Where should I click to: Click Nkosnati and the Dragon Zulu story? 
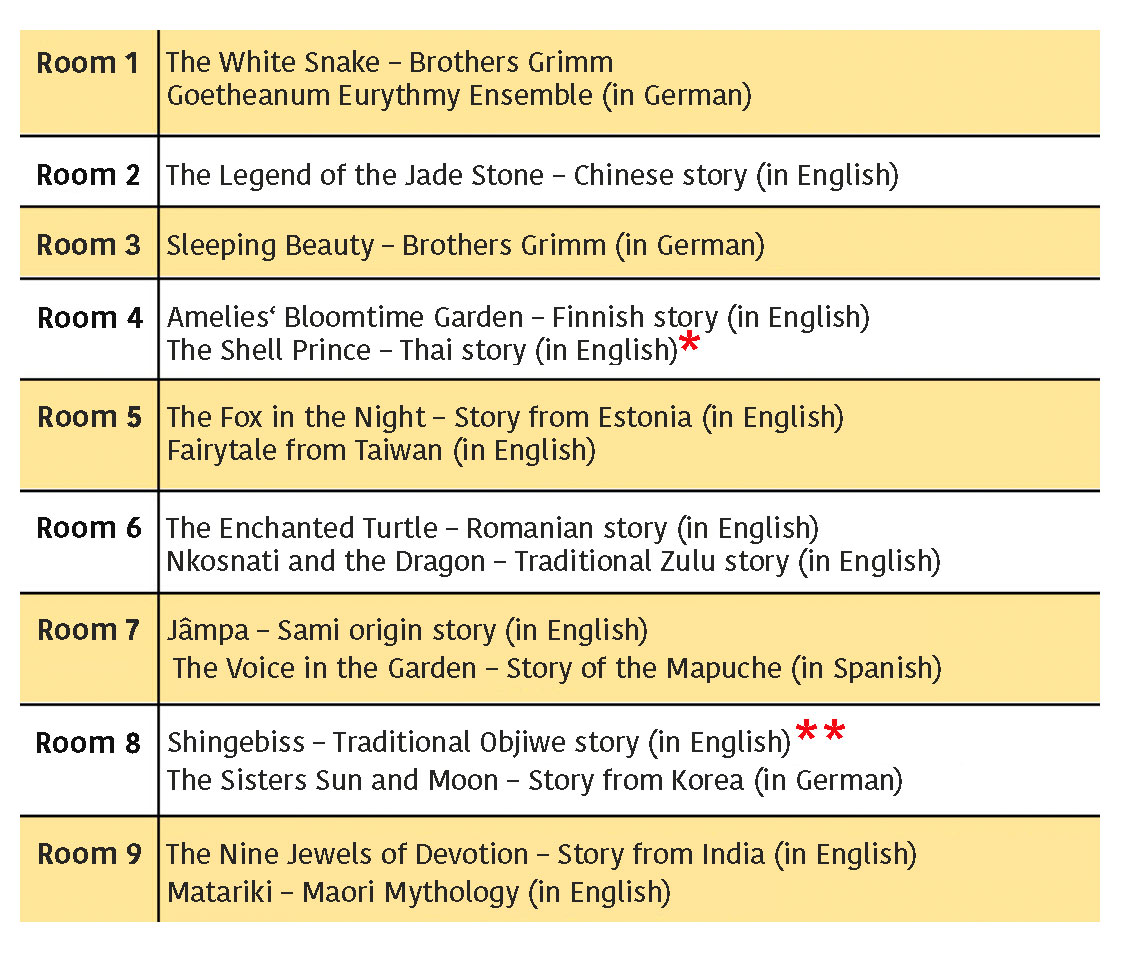(x=553, y=561)
